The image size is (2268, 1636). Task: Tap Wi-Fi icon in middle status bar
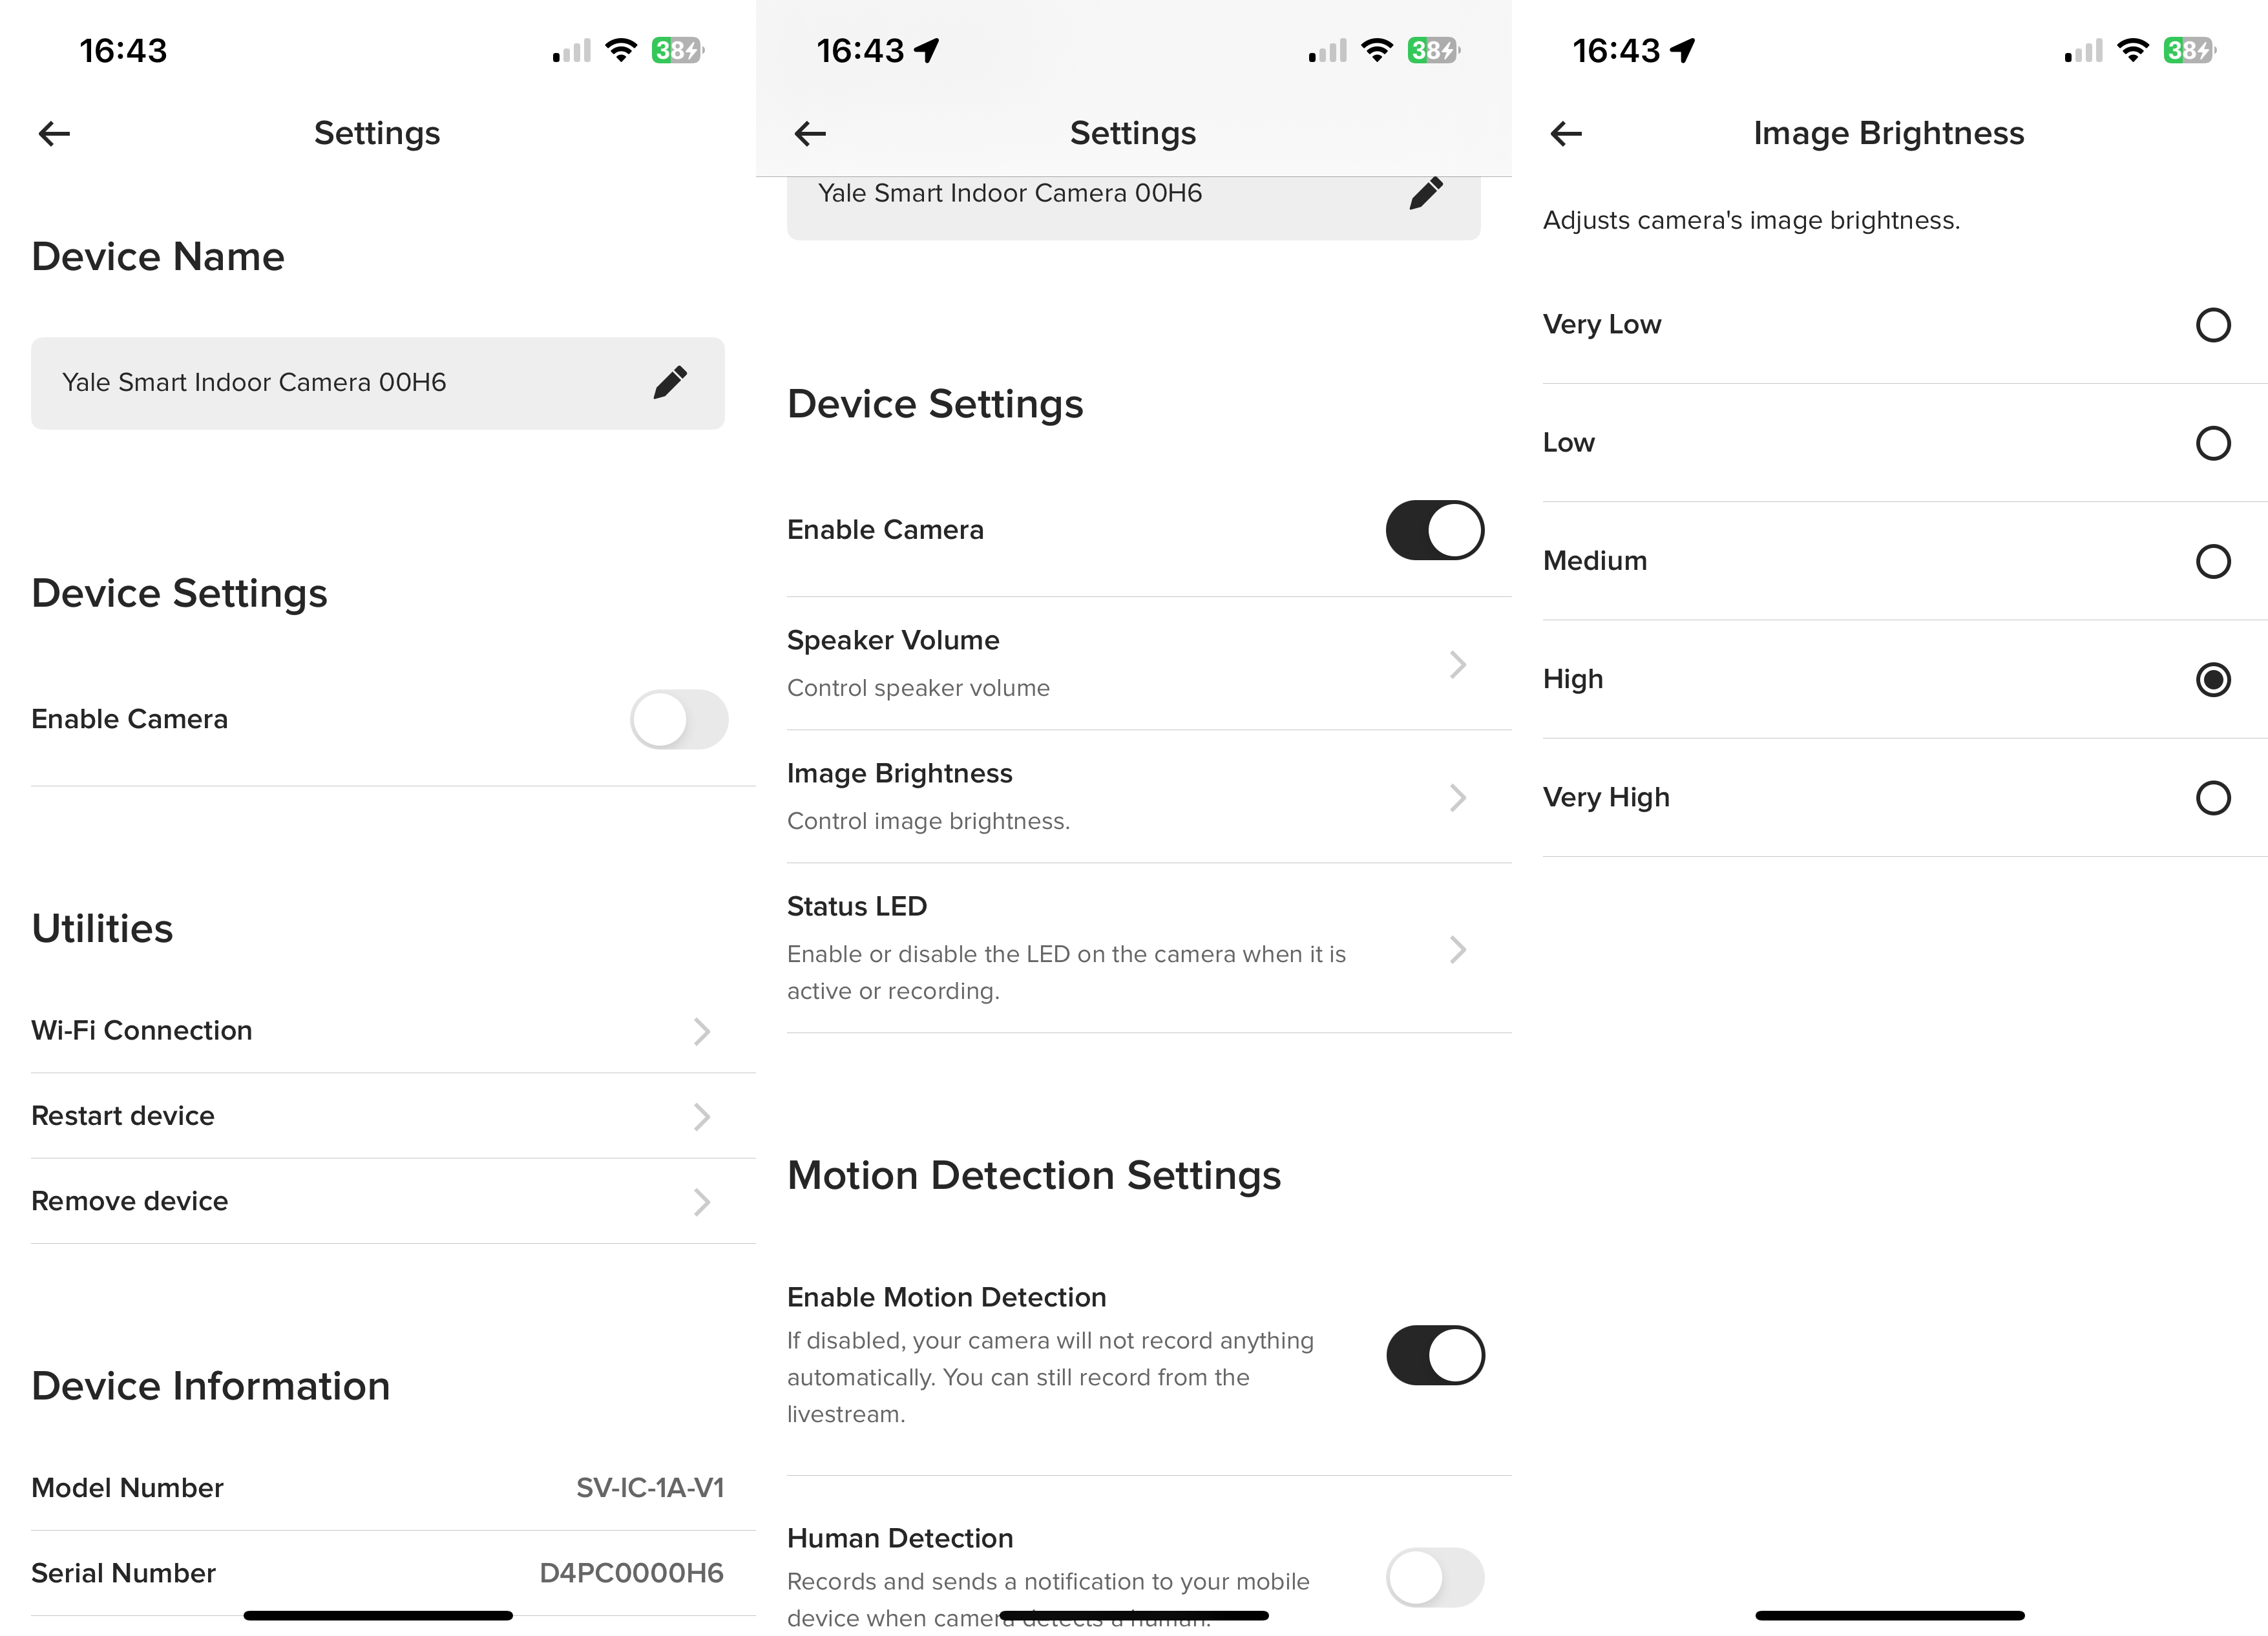pyautogui.click(x=1378, y=50)
